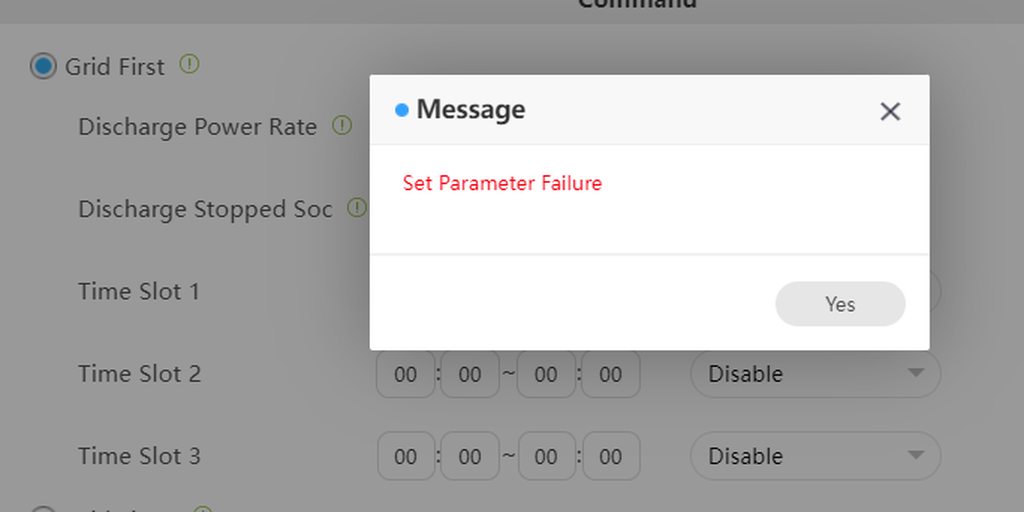Image resolution: width=1024 pixels, height=512 pixels.
Task: Click the Time Slot 1 label
Action: (139, 292)
